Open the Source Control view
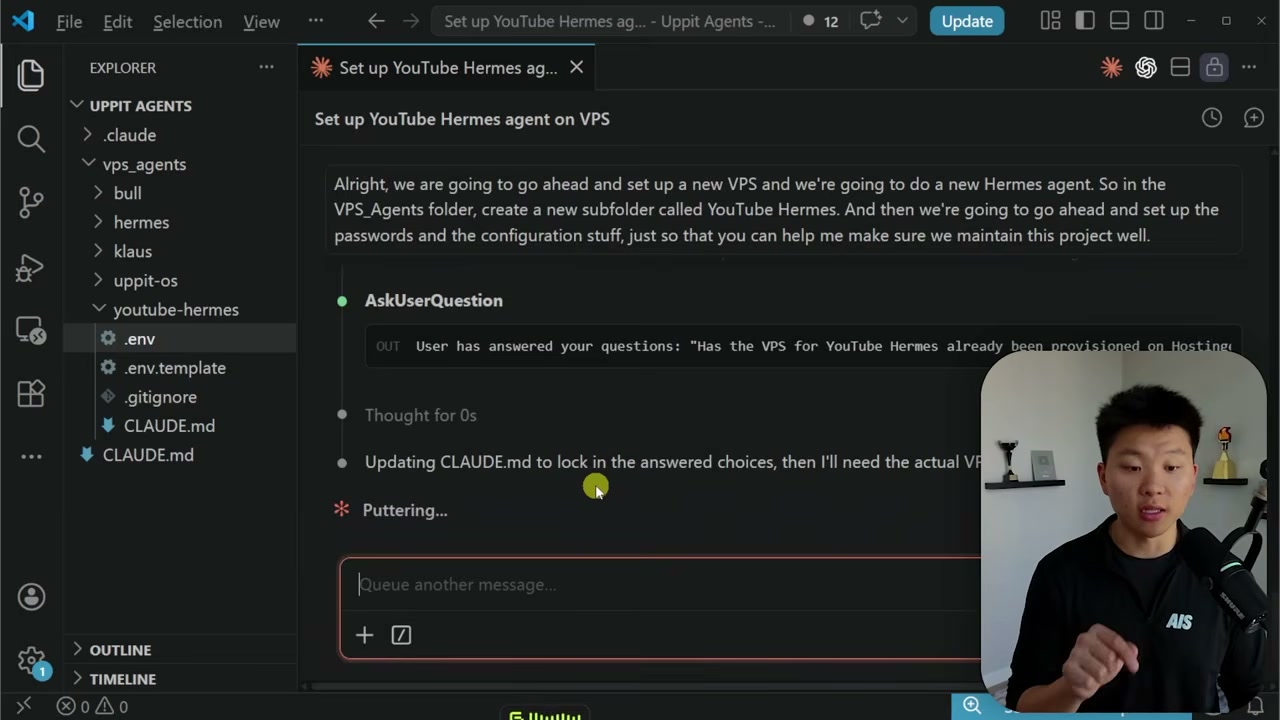Image resolution: width=1280 pixels, height=720 pixels. [x=31, y=203]
